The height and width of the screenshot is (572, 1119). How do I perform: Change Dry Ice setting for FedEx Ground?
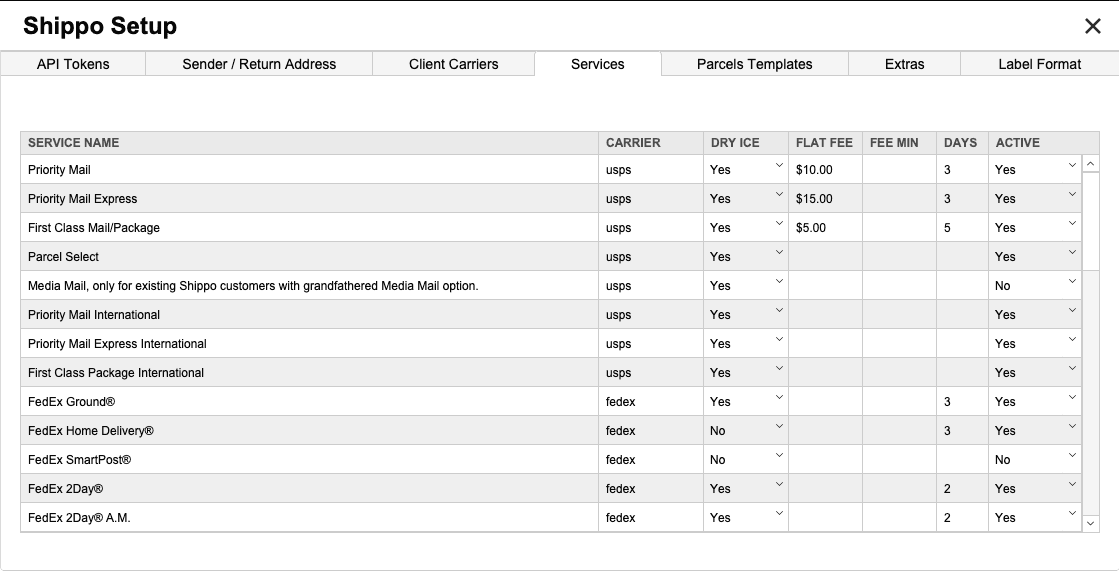746,402
